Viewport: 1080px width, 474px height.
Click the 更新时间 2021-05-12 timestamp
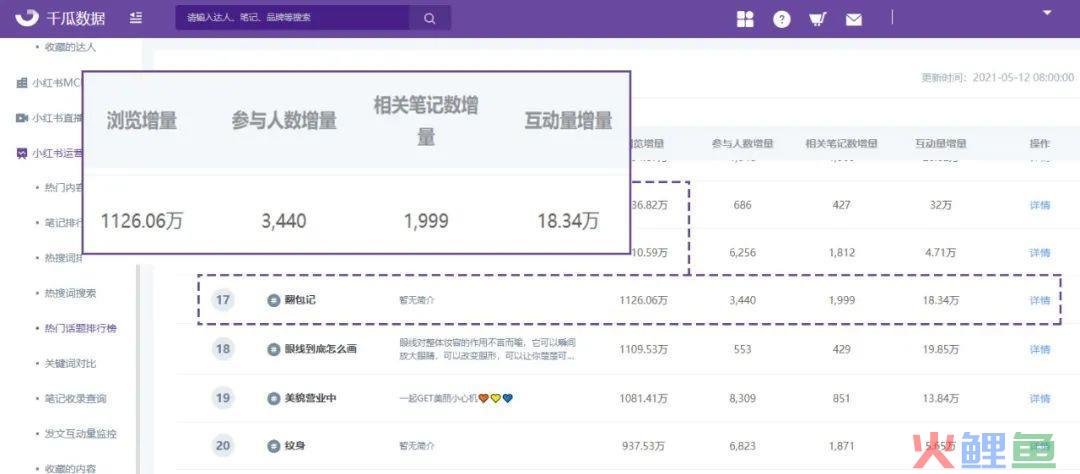coord(997,77)
